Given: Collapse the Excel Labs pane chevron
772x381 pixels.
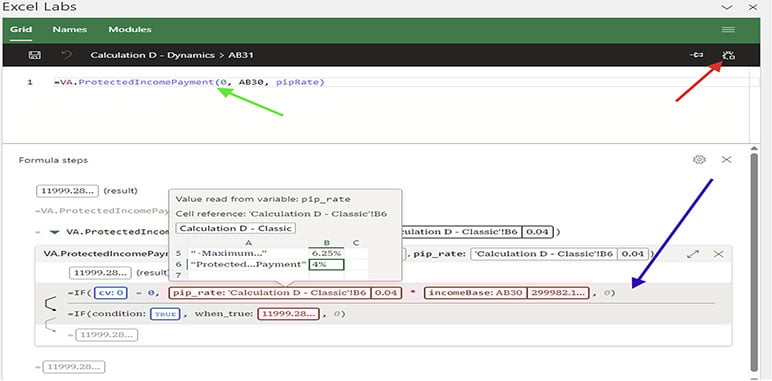Looking at the screenshot, I should (x=727, y=7).
